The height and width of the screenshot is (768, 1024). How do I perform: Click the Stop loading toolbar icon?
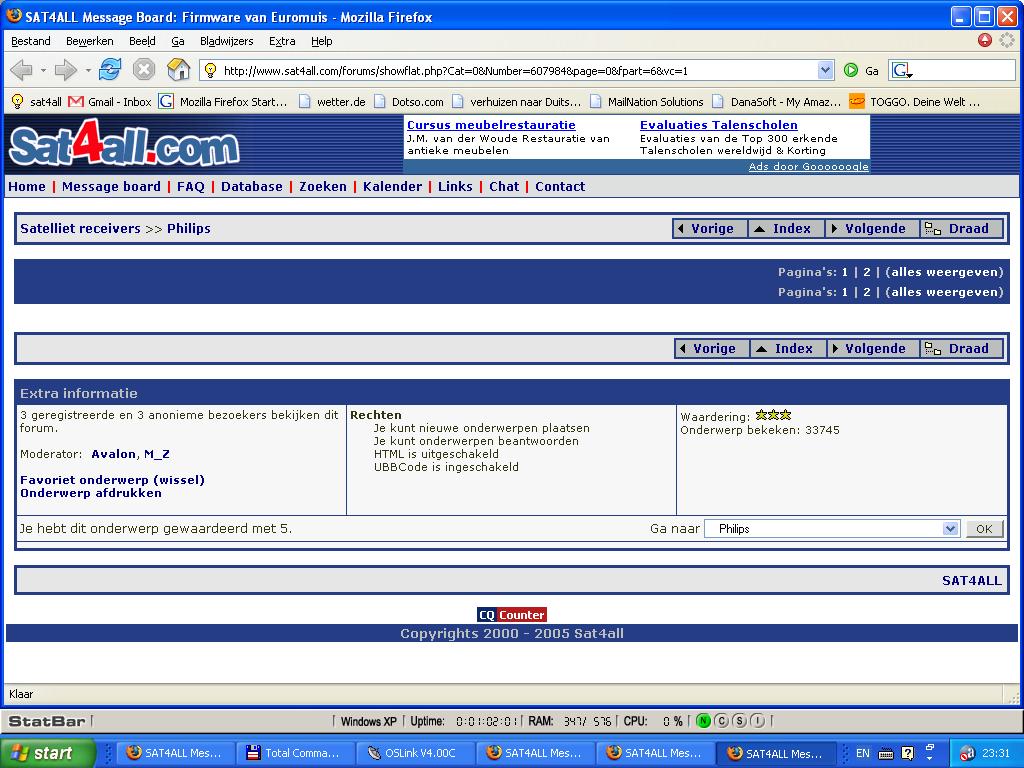144,70
